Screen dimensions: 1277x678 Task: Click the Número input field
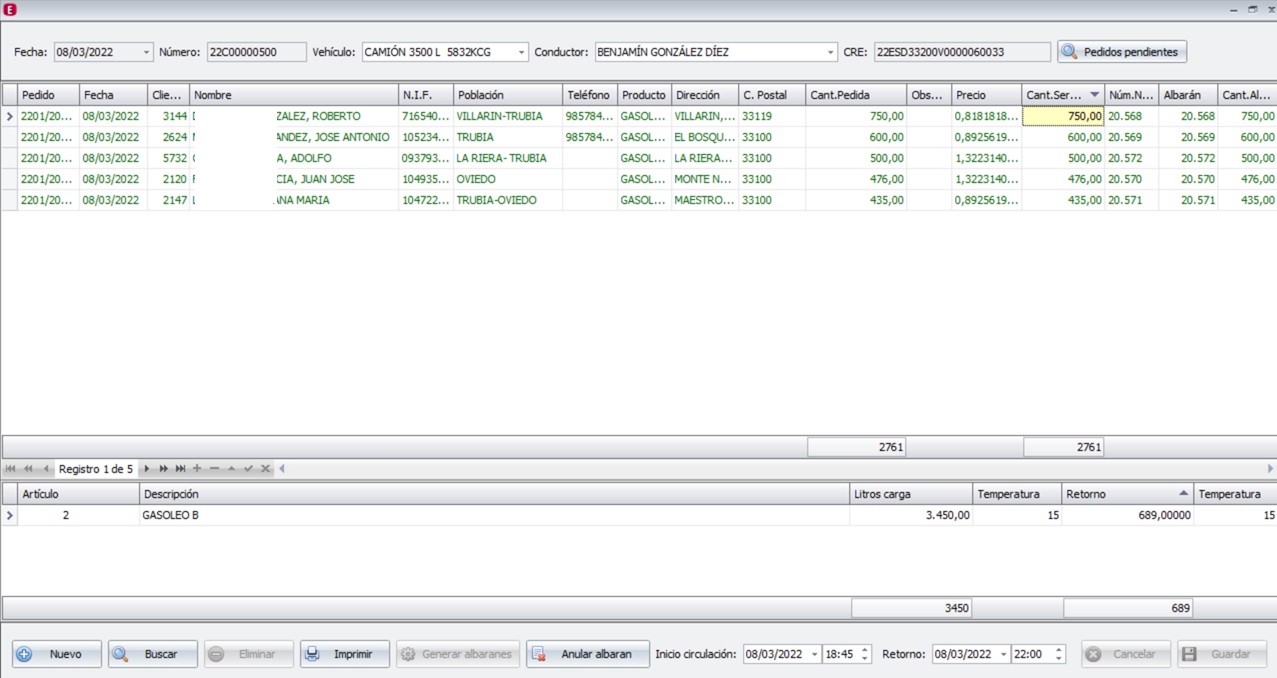(x=255, y=52)
